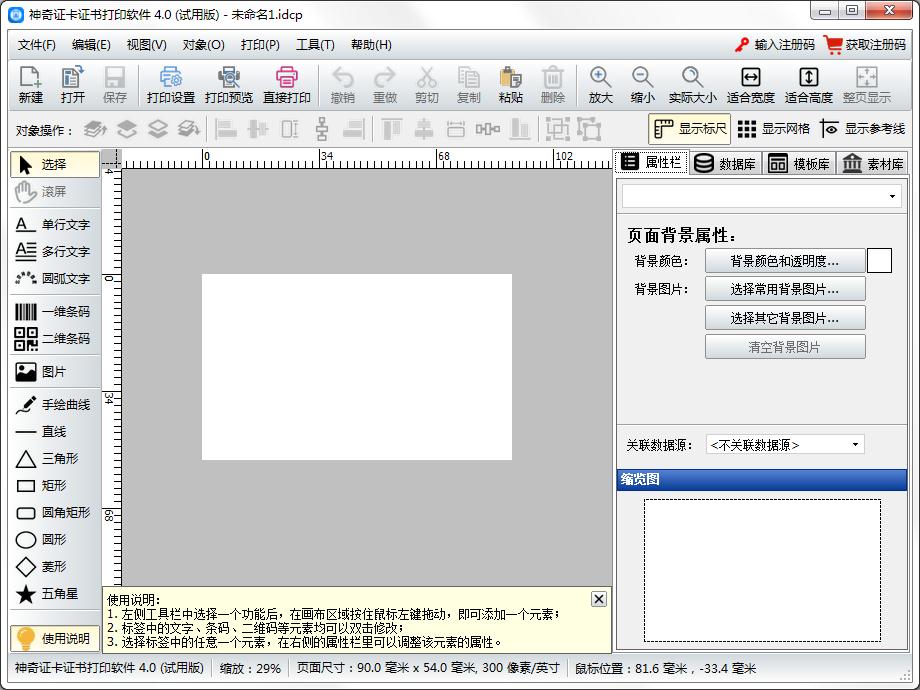
Task: Select the 一维条码 barcode tool
Action: point(54,312)
